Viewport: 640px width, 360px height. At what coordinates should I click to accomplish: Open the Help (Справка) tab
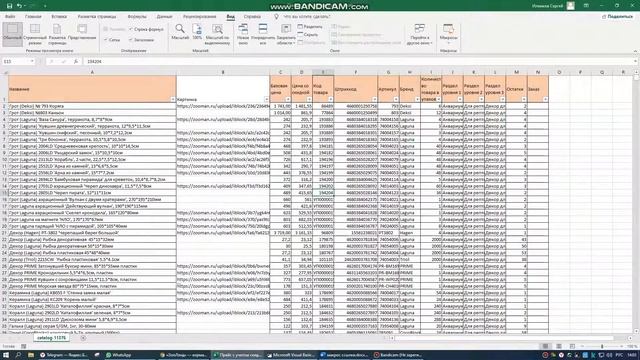pyautogui.click(x=252, y=17)
